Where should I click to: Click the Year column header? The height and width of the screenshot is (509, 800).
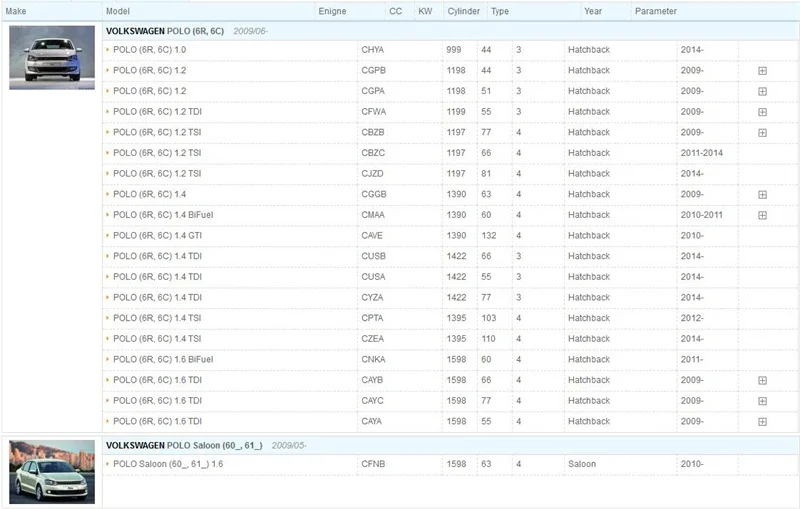(593, 11)
